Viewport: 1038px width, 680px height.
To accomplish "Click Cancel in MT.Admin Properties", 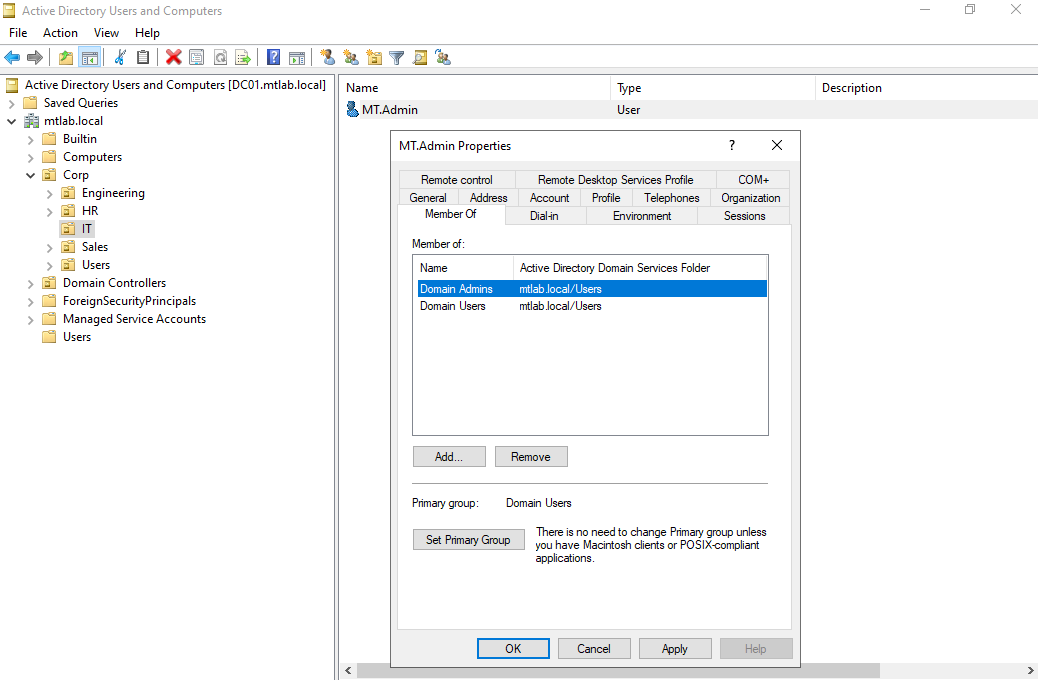I will [594, 649].
